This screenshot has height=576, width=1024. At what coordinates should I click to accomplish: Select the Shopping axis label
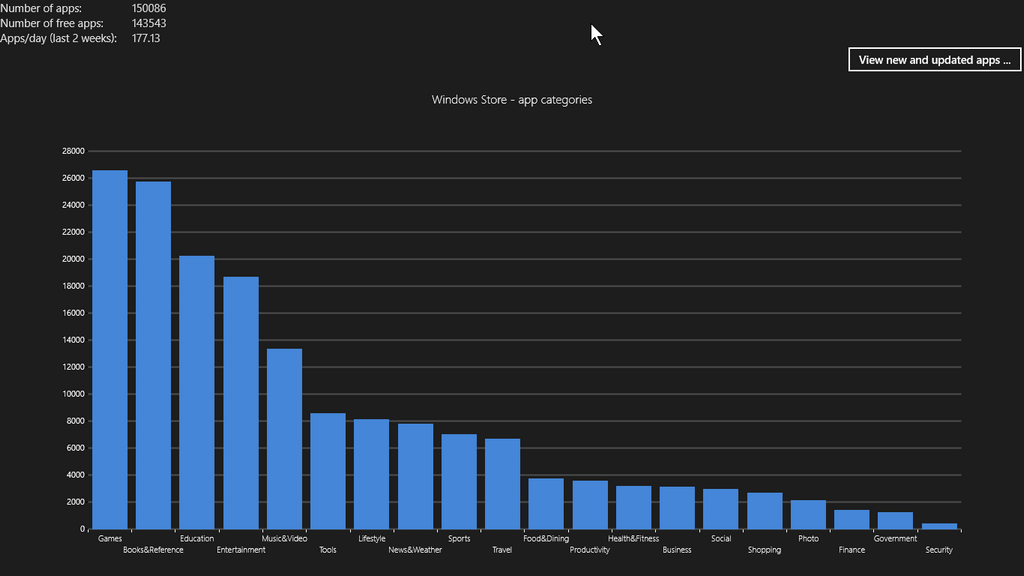click(x=764, y=550)
